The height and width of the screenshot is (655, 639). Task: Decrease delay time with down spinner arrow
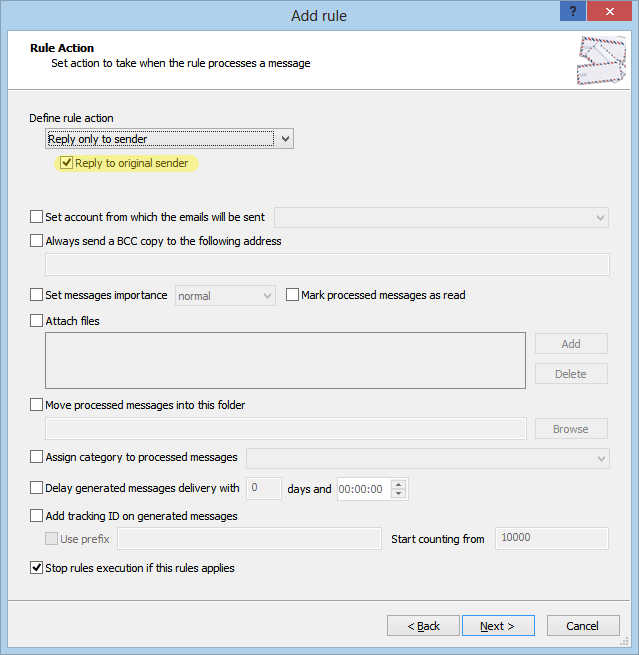398,493
